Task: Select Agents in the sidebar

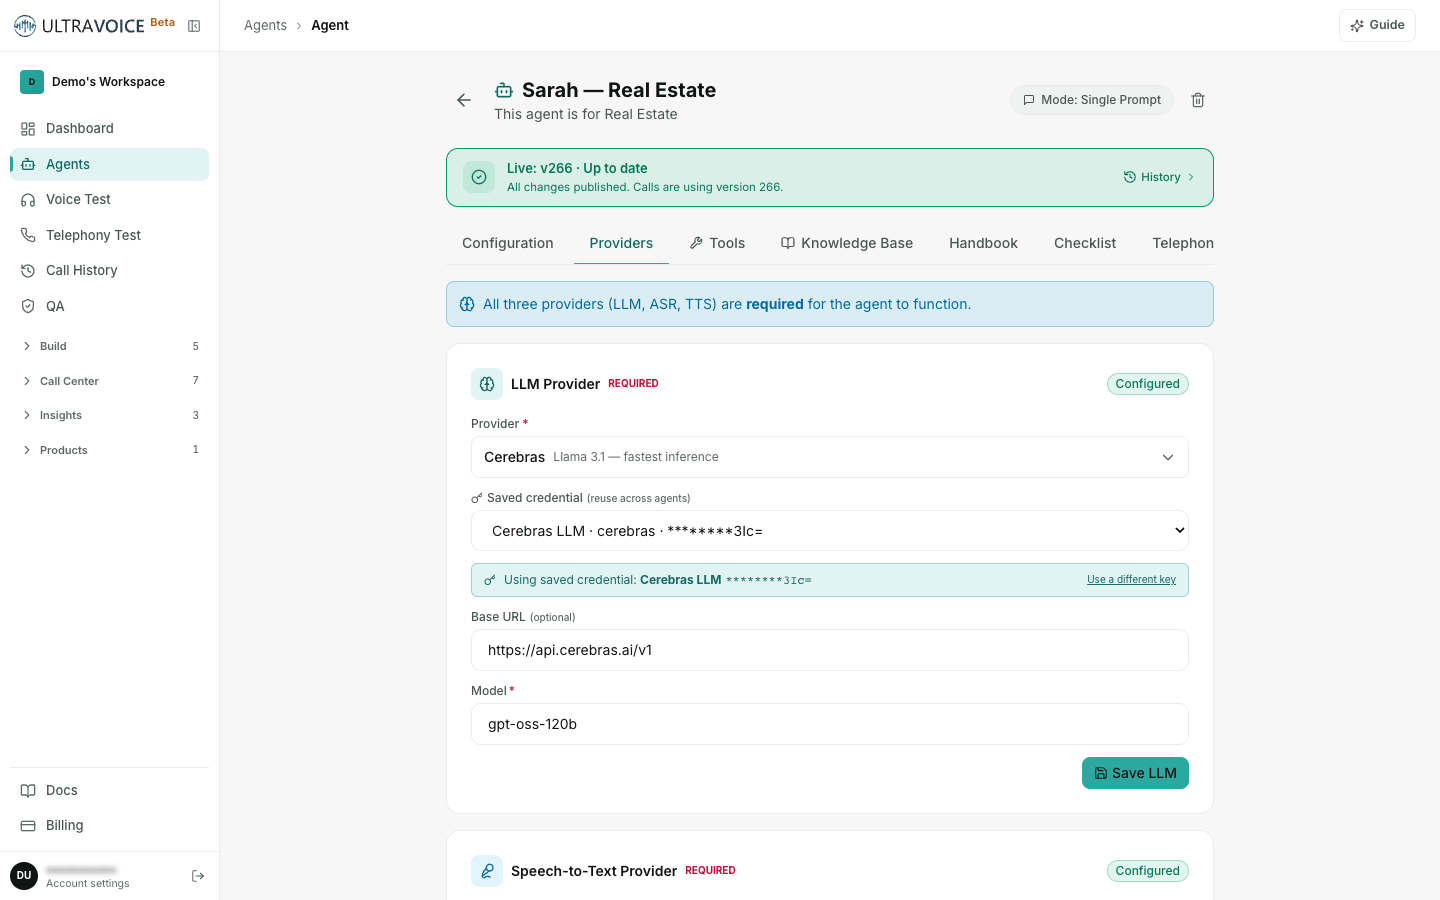Action: (110, 164)
